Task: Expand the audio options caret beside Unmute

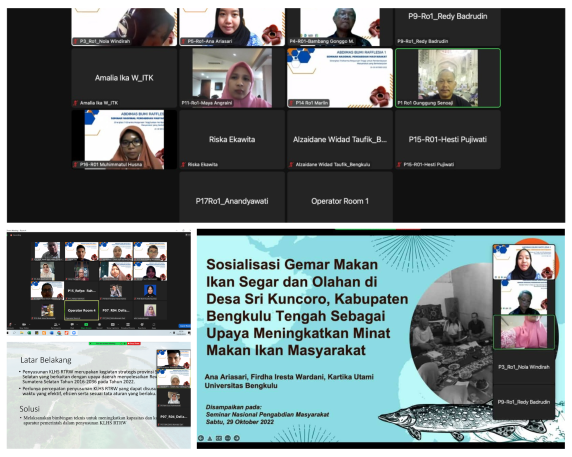Action: coord(15,325)
